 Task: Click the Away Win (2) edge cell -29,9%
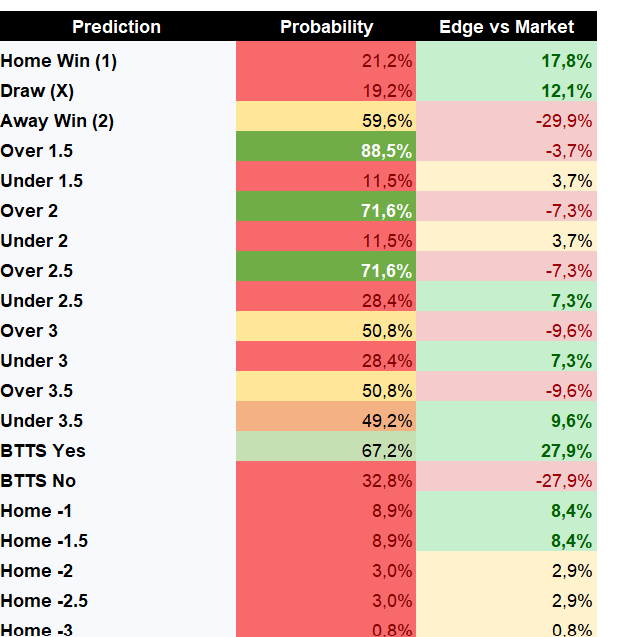click(506, 121)
